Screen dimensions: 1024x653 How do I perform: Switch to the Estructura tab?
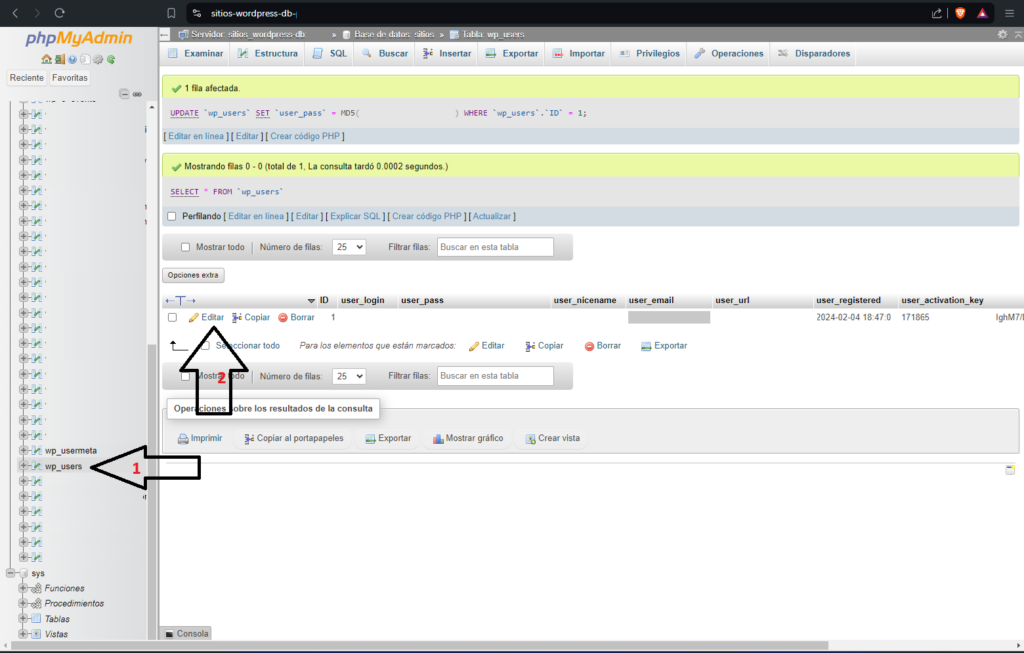[x=267, y=53]
